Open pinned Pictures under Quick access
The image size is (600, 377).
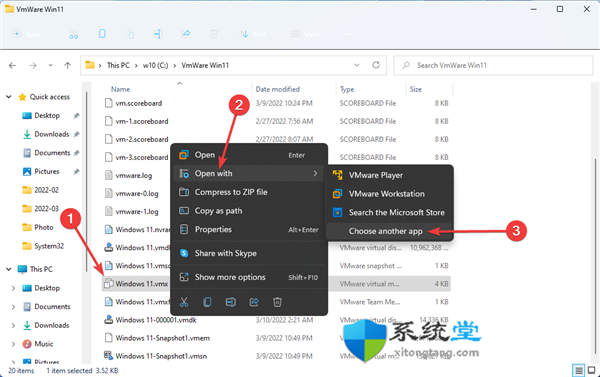[47, 171]
